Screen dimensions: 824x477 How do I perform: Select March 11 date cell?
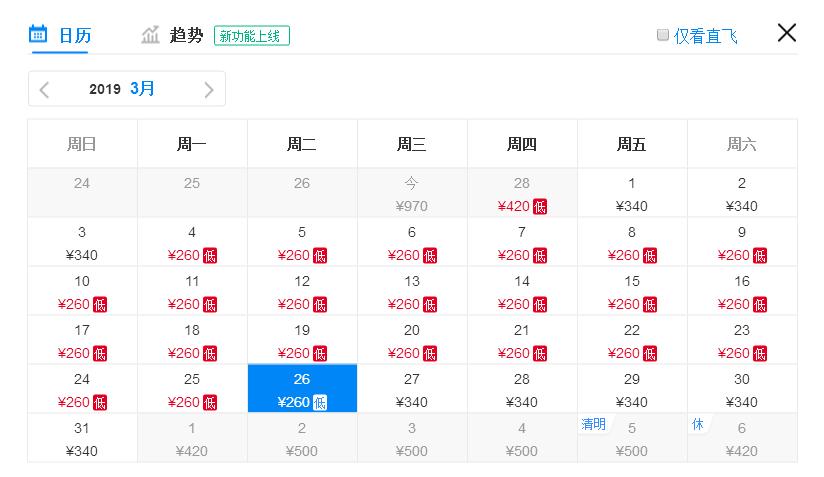coord(192,291)
